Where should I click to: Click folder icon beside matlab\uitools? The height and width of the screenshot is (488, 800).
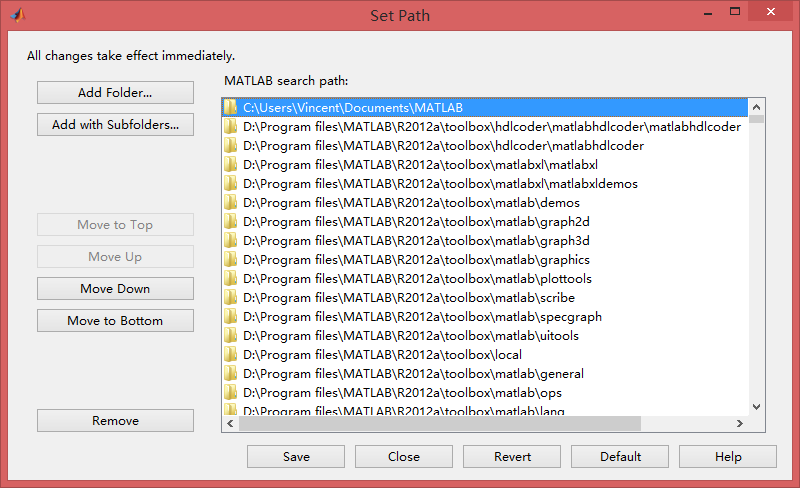tap(231, 335)
